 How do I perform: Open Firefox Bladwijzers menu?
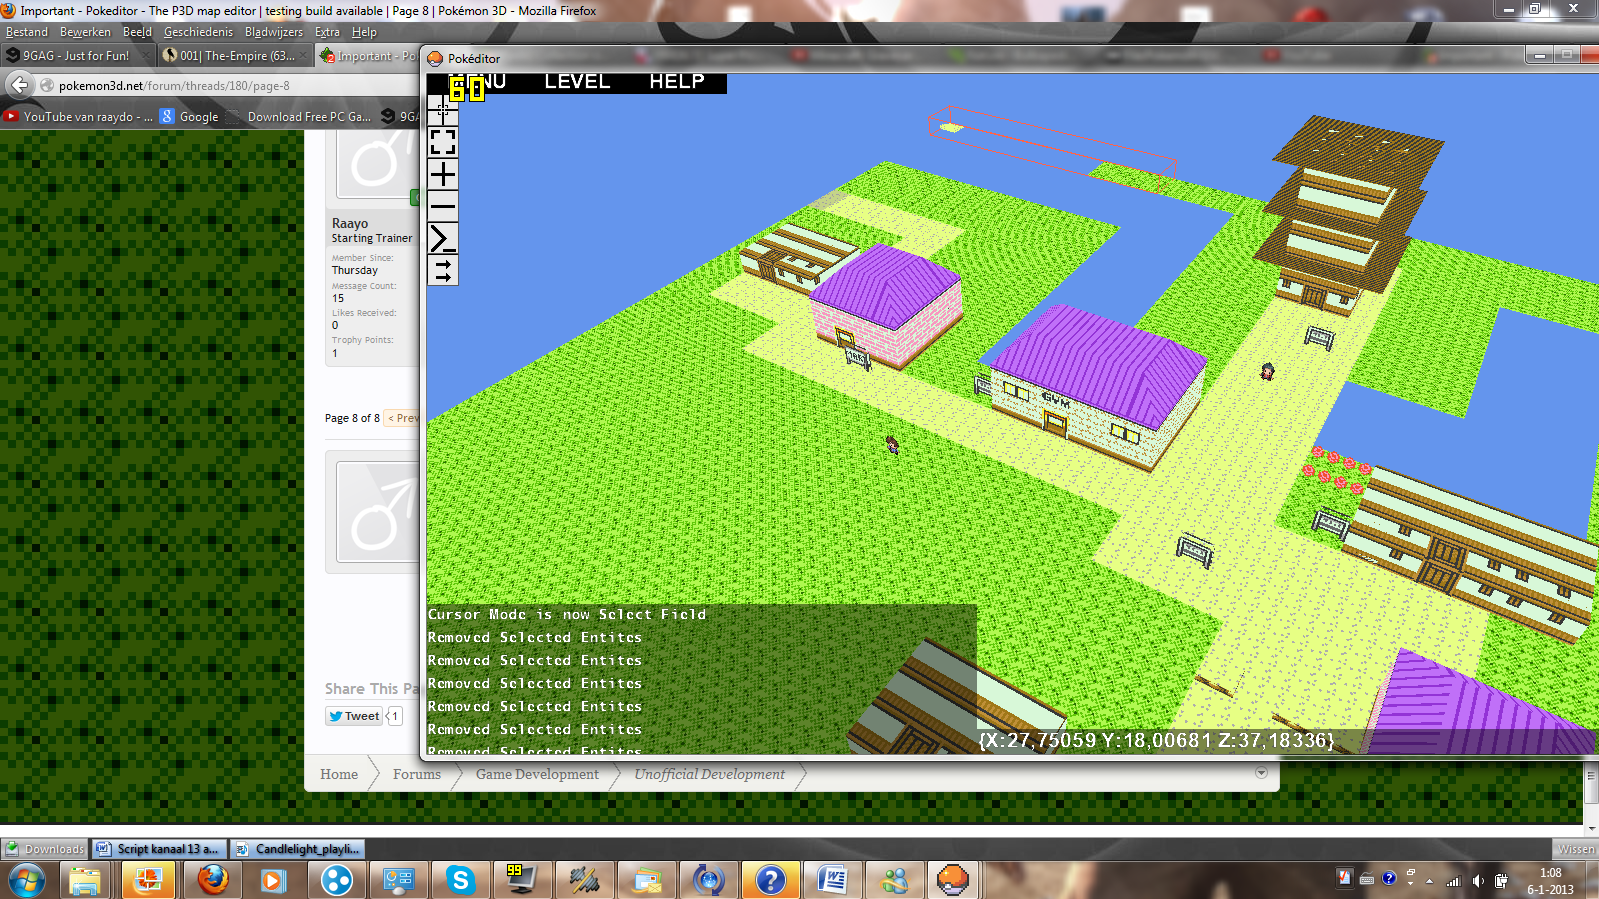(274, 32)
